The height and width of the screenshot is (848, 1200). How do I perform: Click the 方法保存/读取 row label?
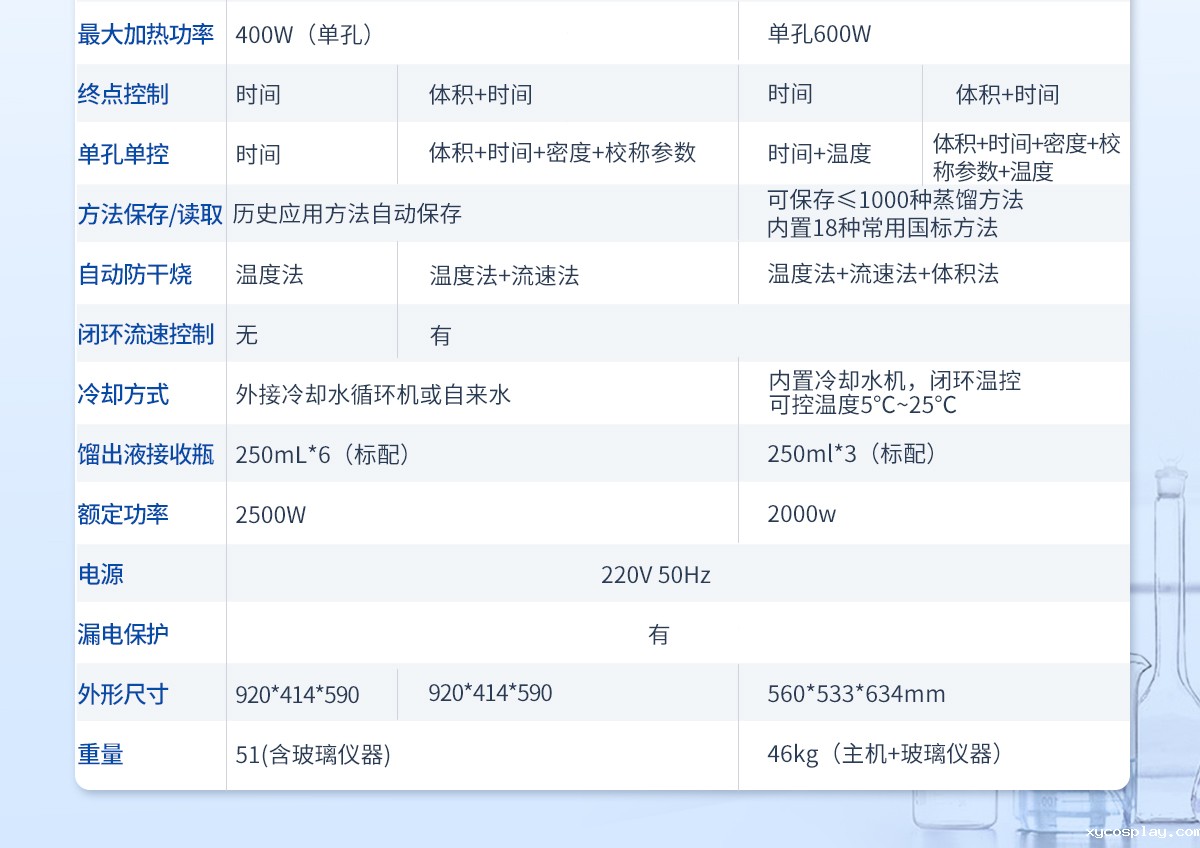[x=150, y=215]
